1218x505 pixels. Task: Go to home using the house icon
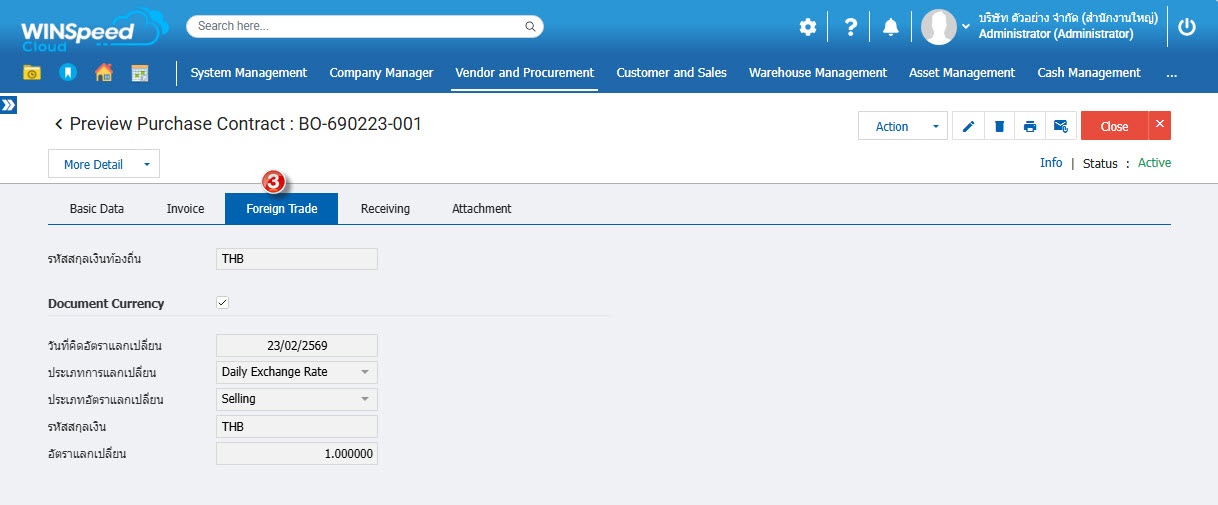(x=103, y=72)
